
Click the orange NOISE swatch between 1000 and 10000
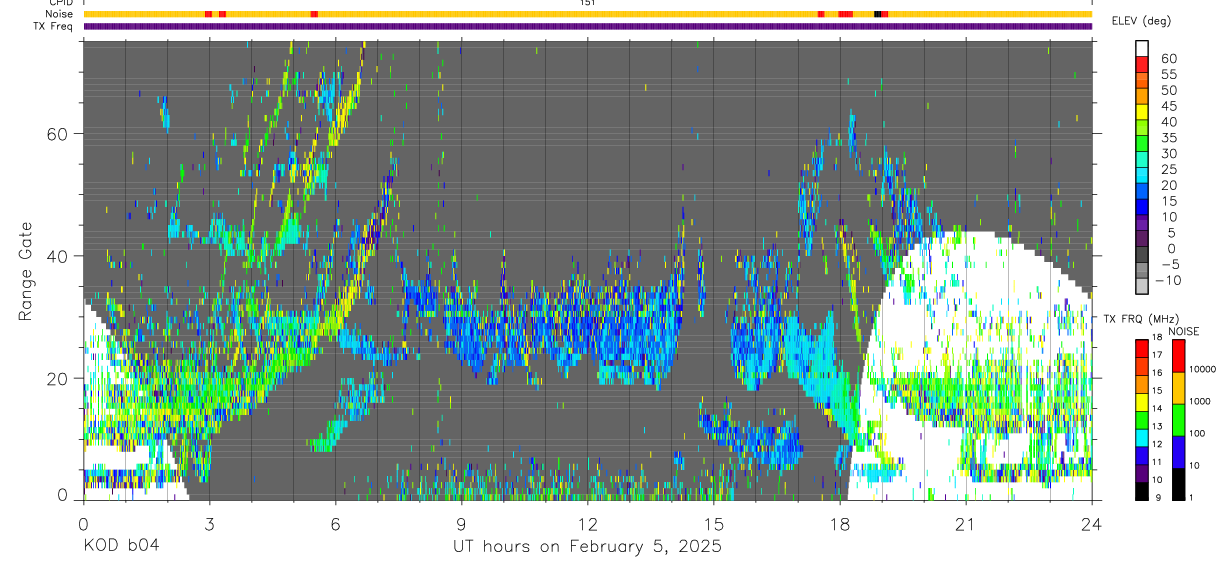point(1179,387)
